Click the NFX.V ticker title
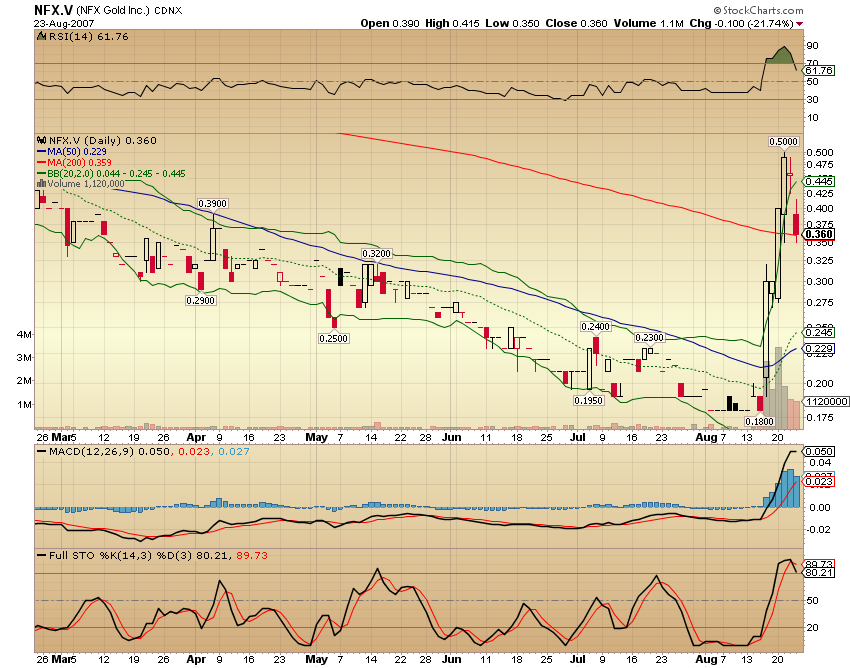 point(45,9)
